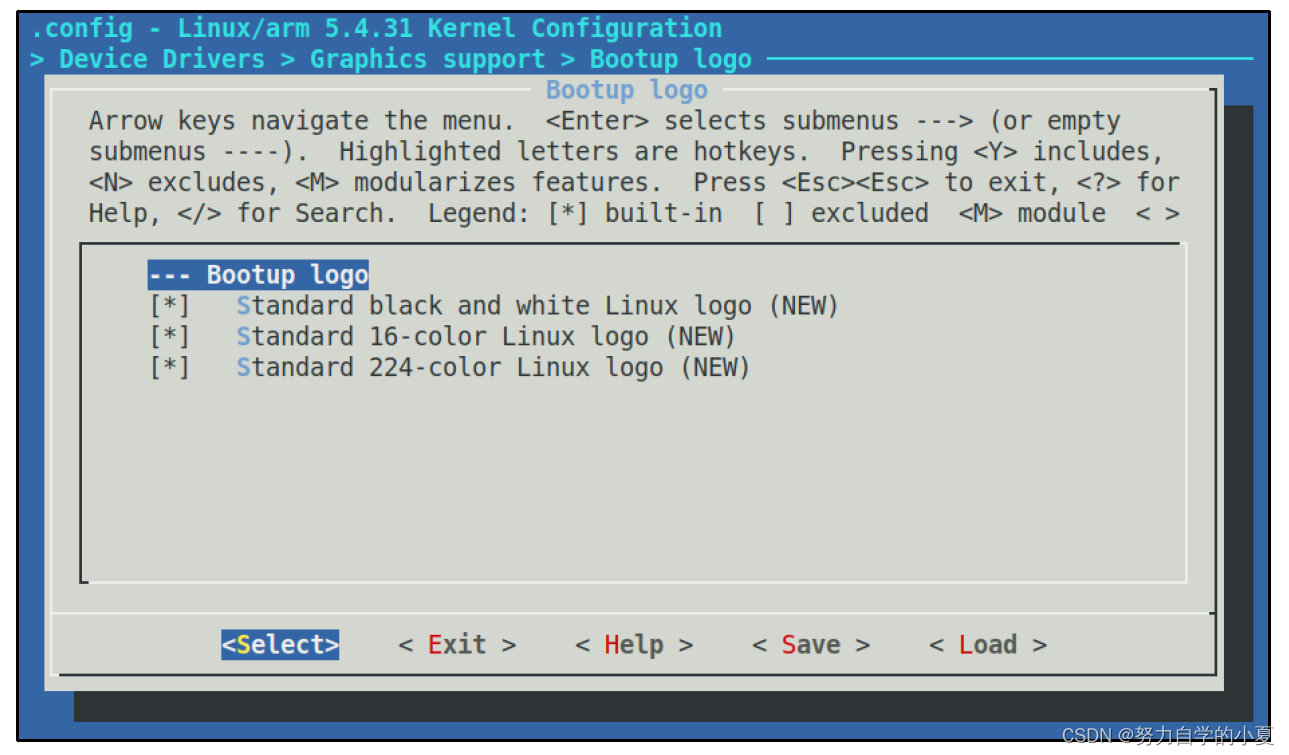Toggle Standard black and white Linux logo checkbox
This screenshot has height=755, width=1289.
pos(169,305)
